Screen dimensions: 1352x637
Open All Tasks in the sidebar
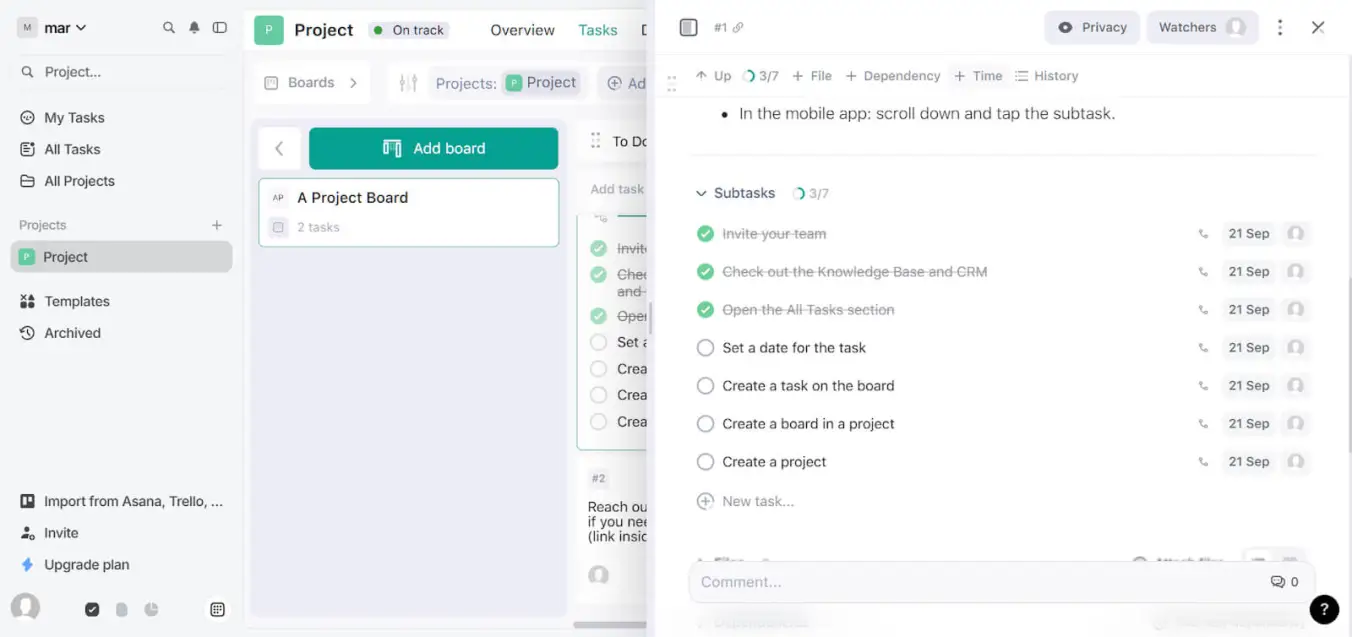(72, 149)
